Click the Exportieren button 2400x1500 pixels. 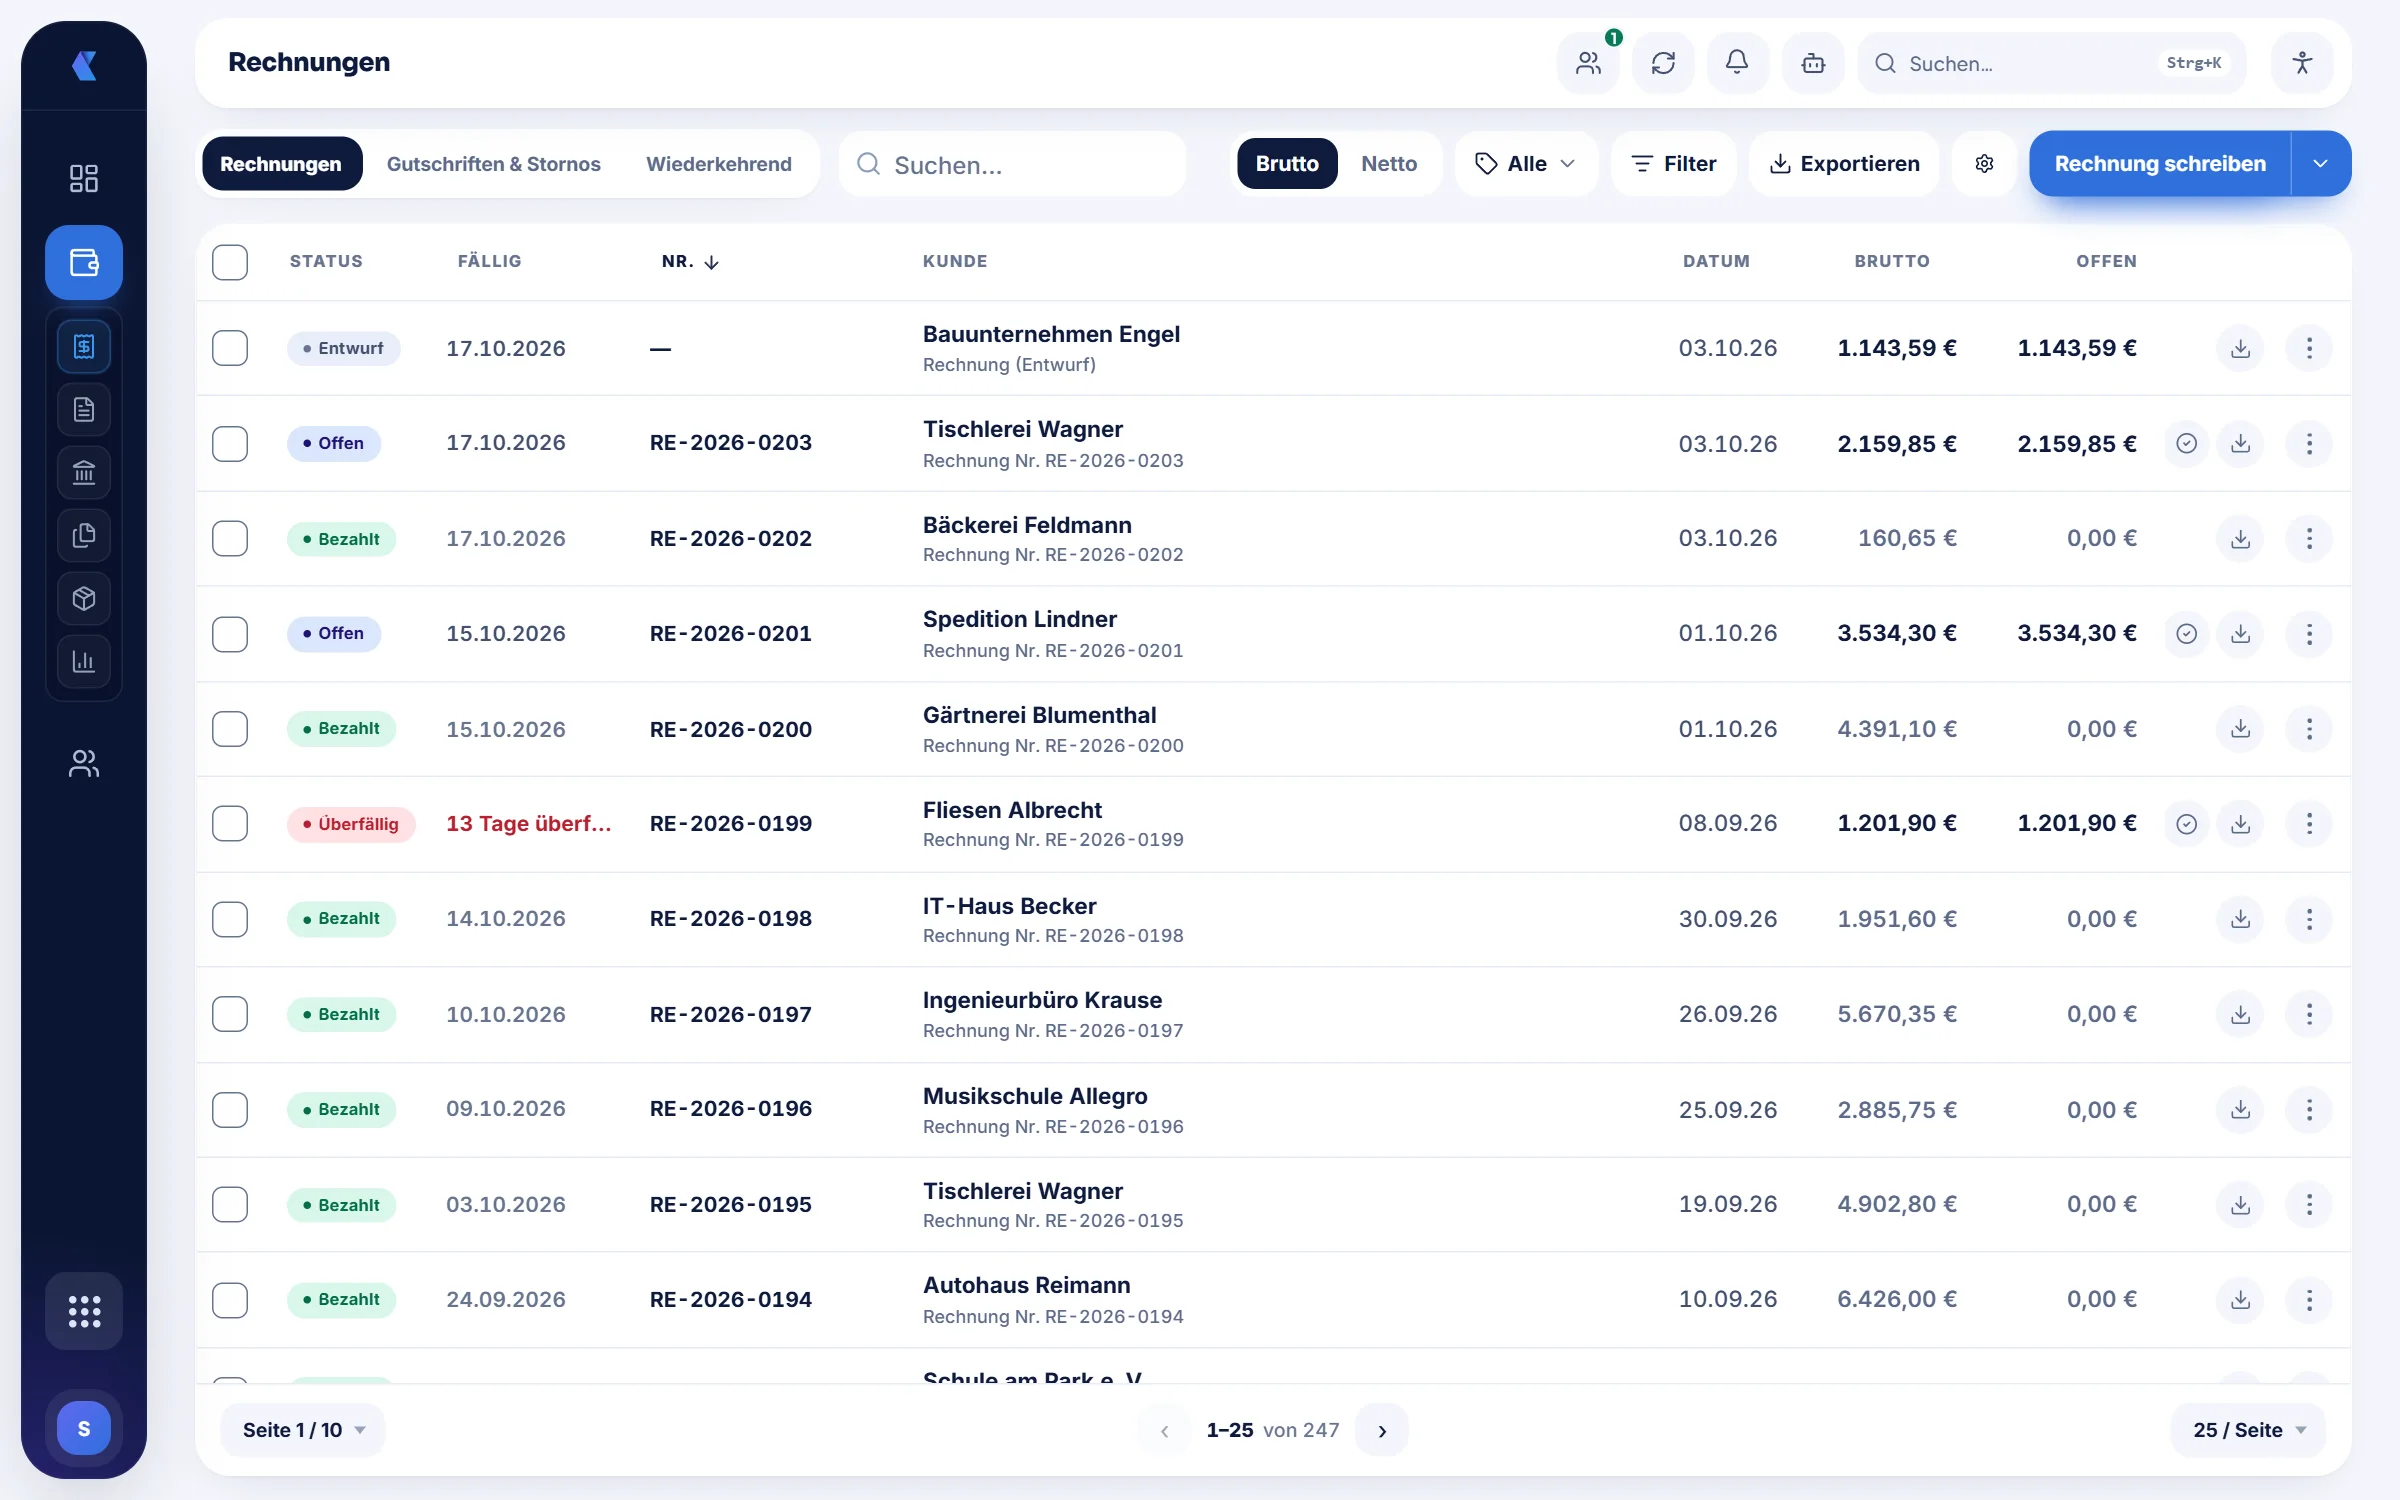pyautogui.click(x=1844, y=163)
